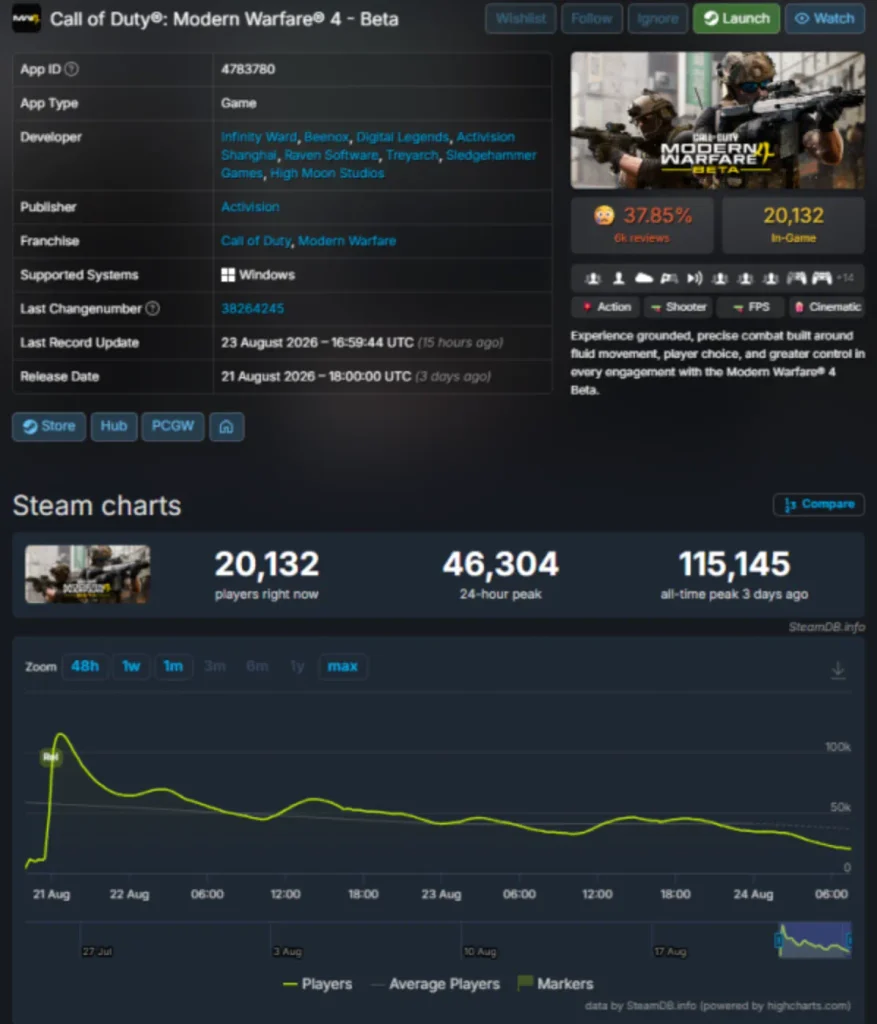Click the 46,304 24-hour peak value
877x1024 pixels.
(500, 564)
